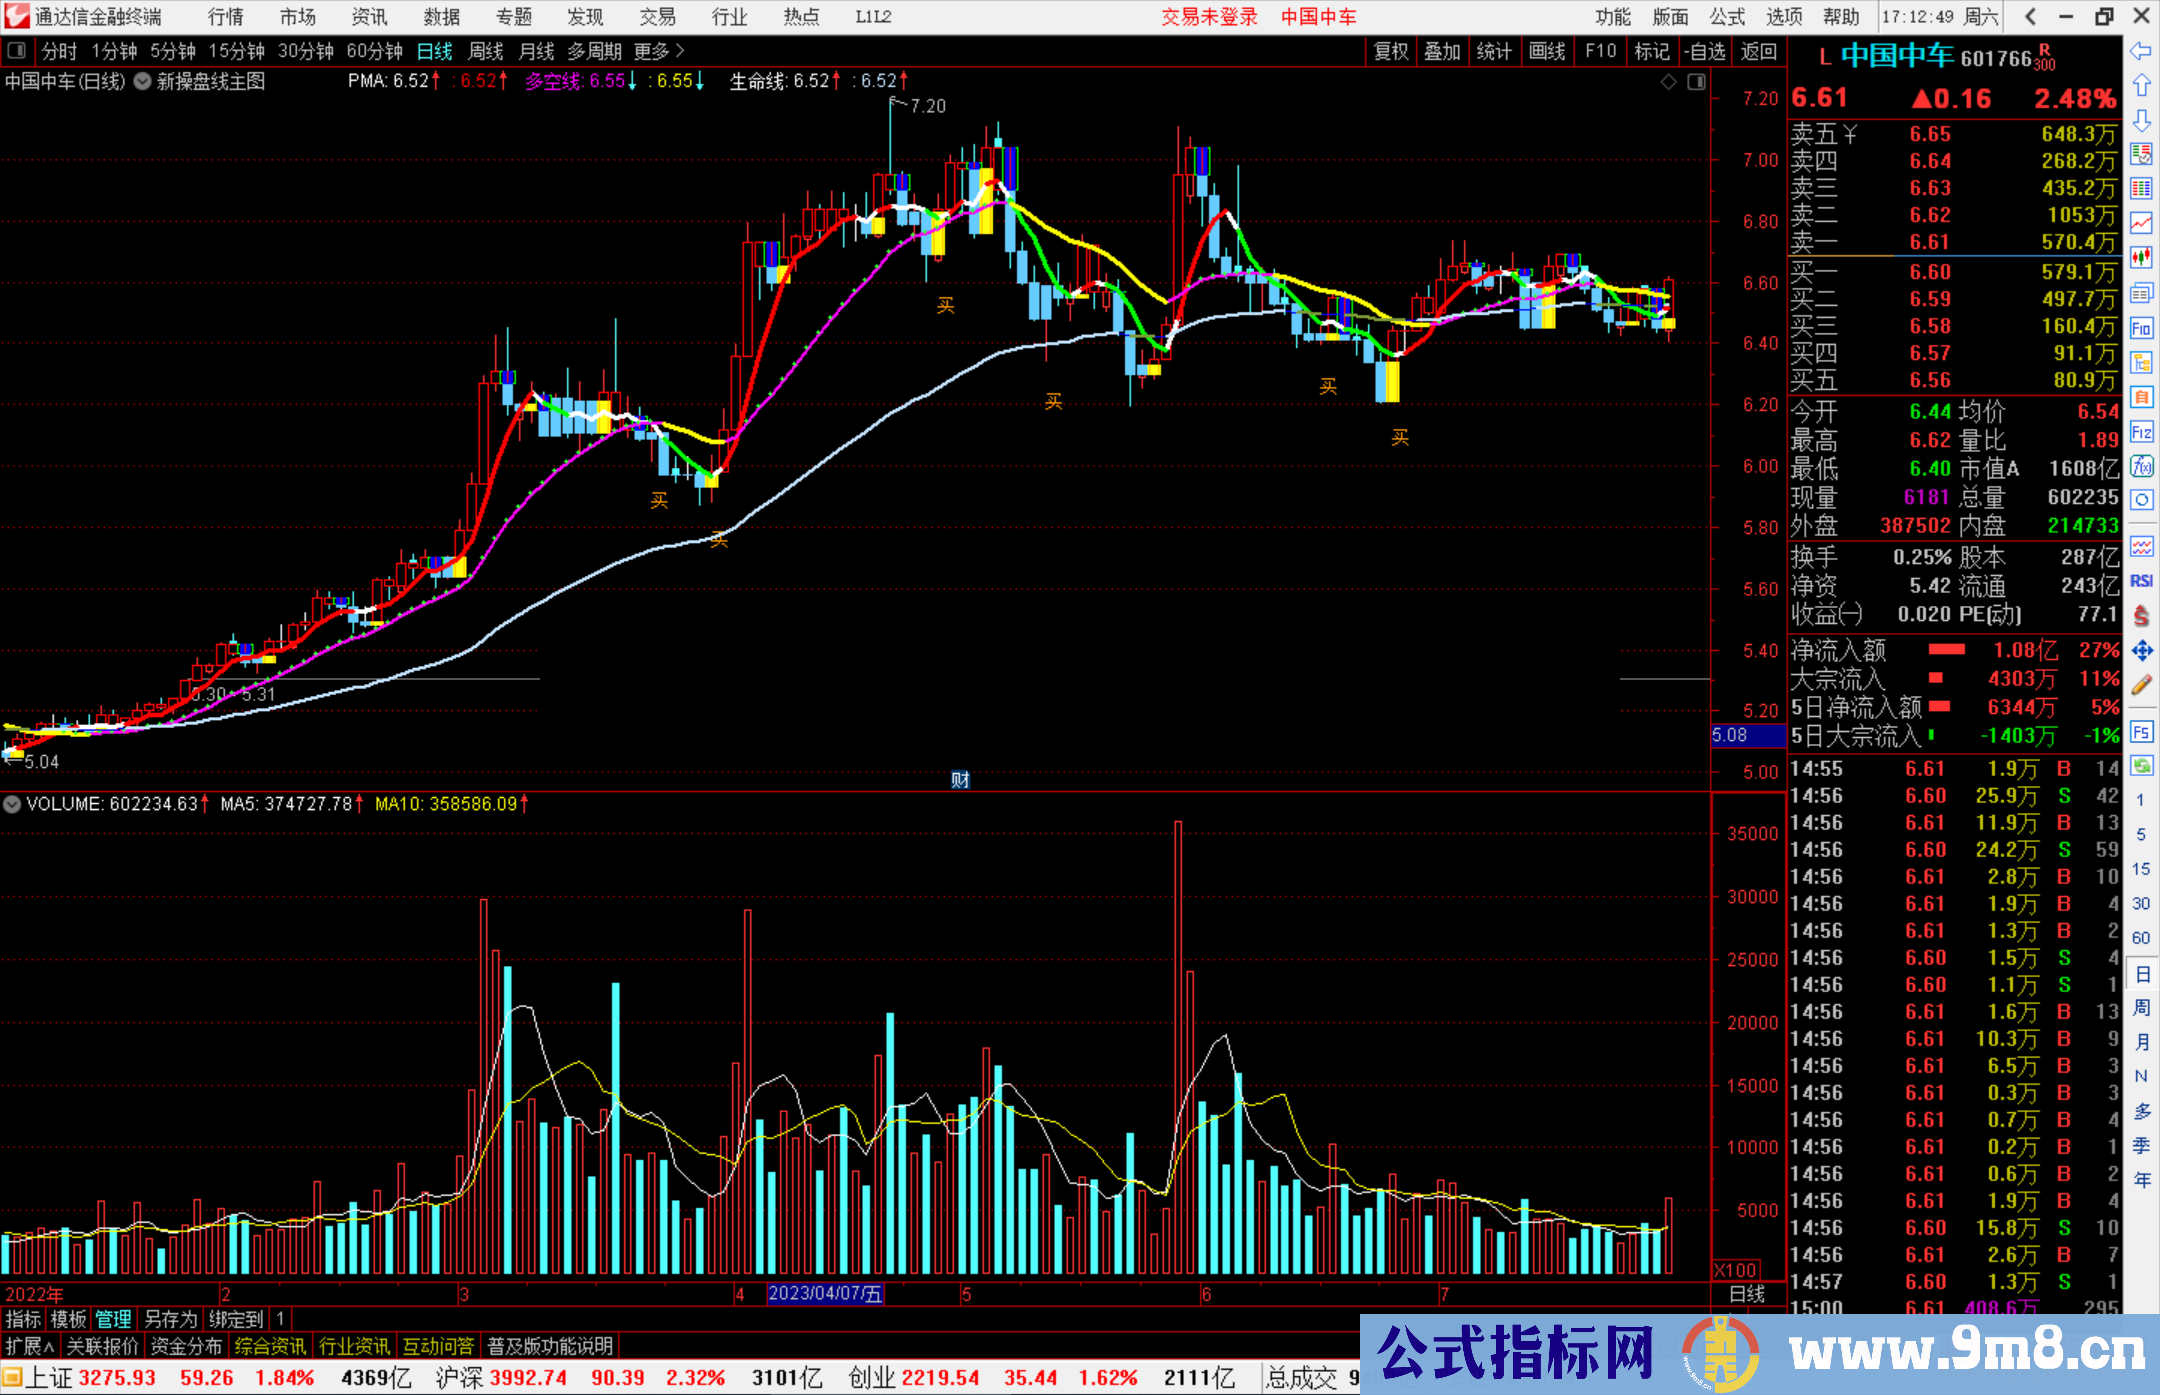Click the 财 marker on the chart
This screenshot has width=2160, height=1395.
coord(960,780)
